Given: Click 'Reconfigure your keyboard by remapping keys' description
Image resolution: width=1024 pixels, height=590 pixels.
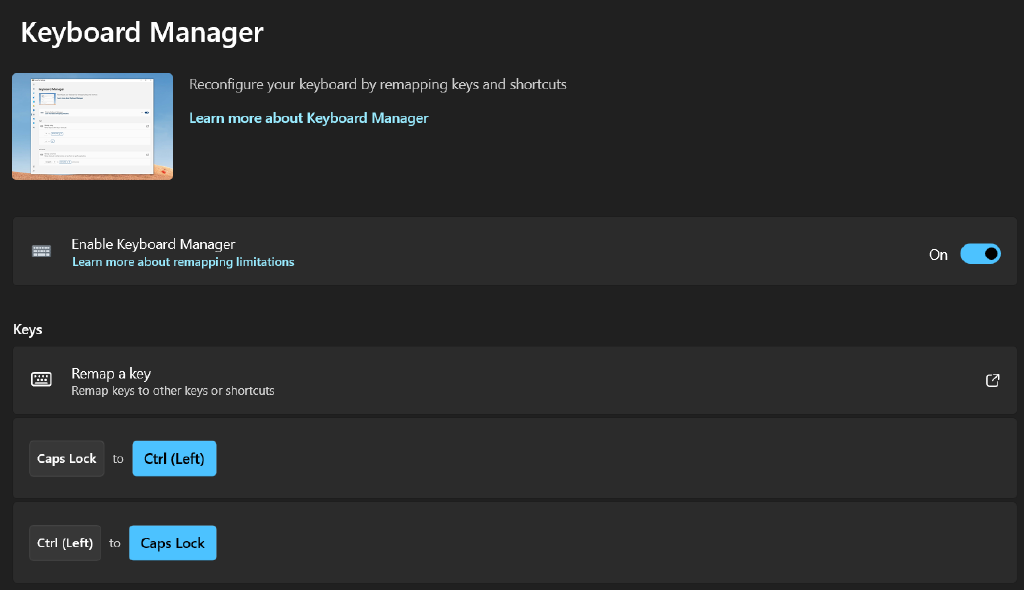Looking at the screenshot, I should point(377,84).
